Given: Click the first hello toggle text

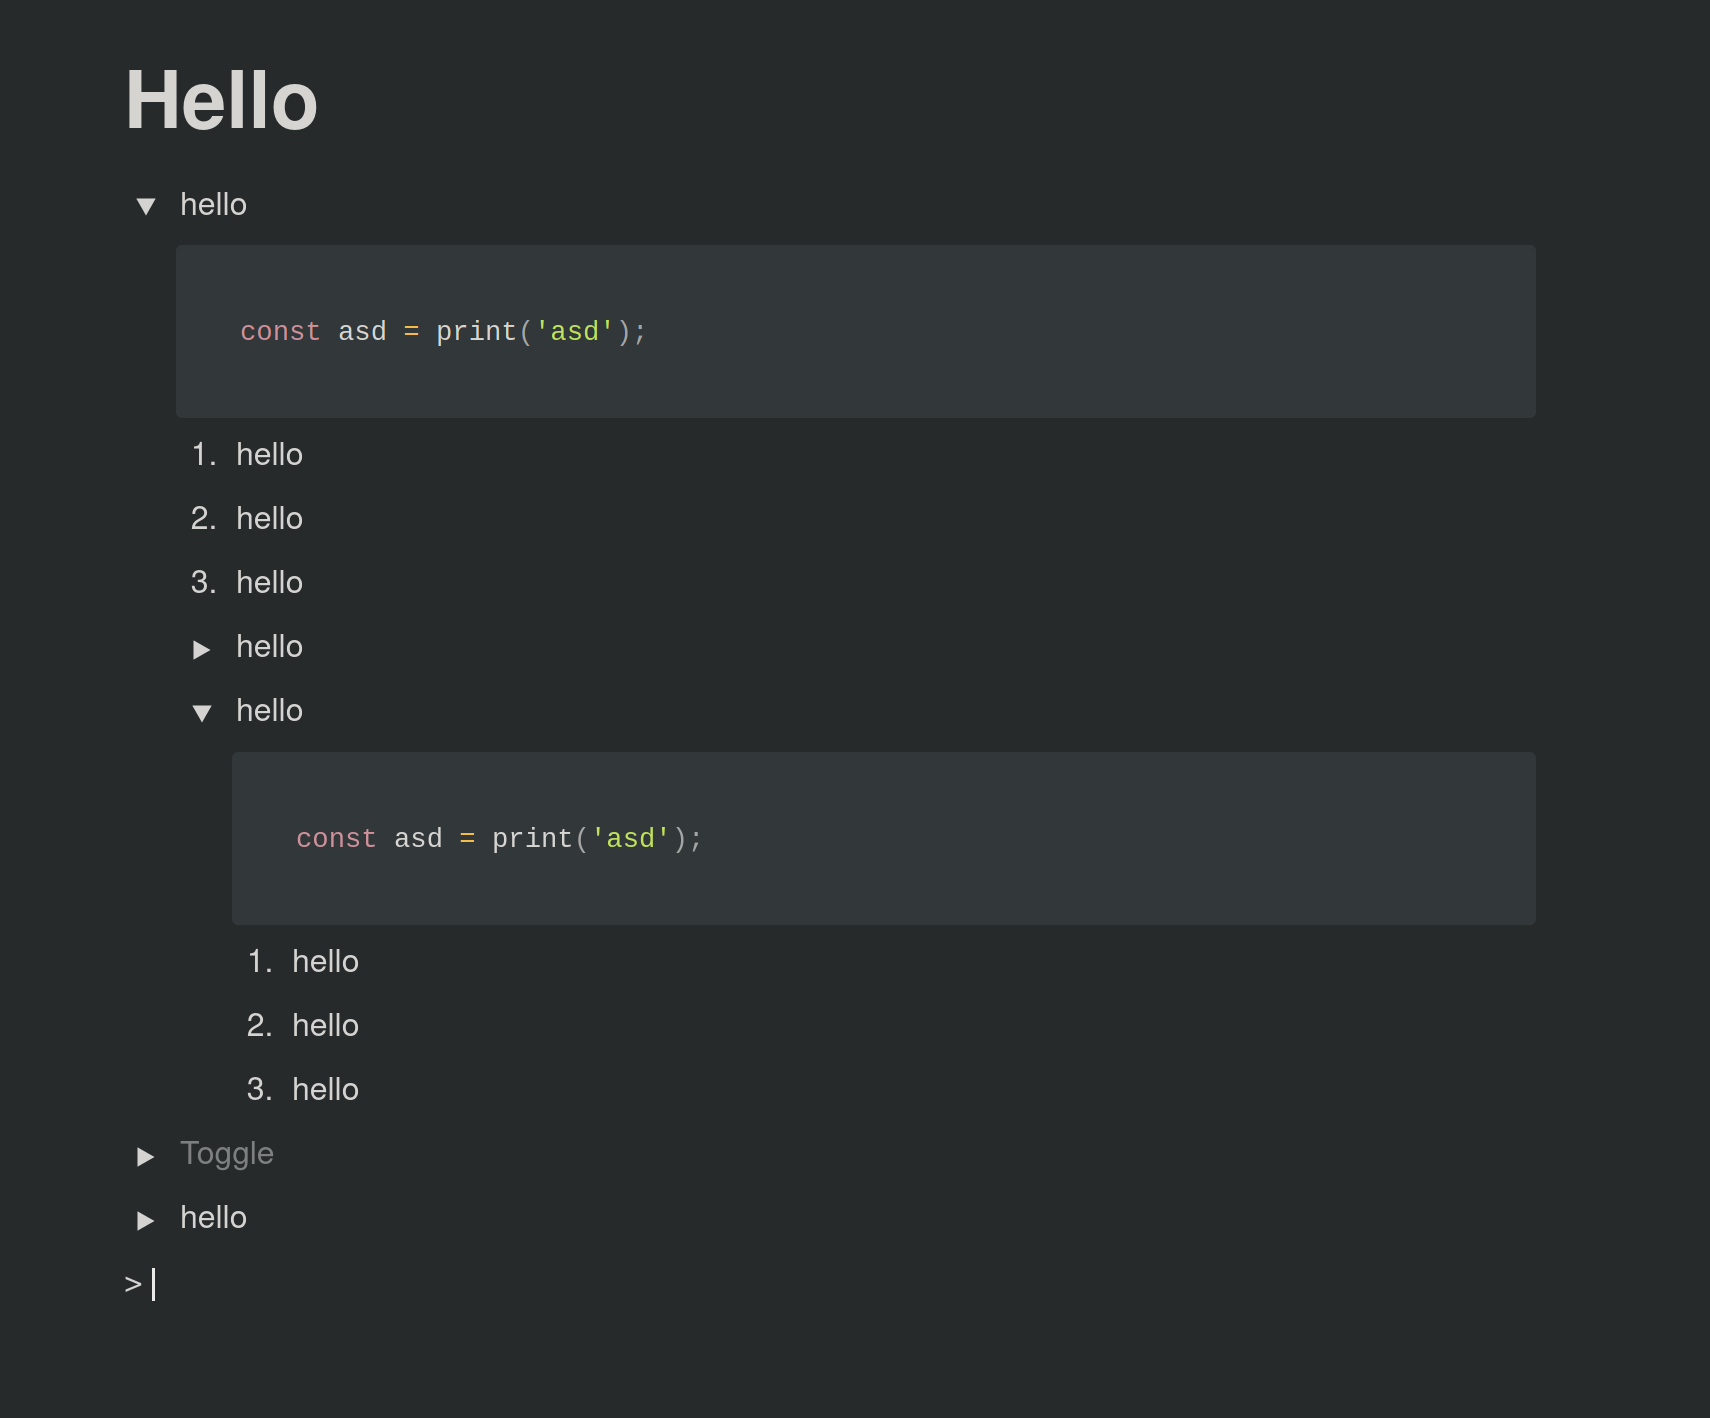Looking at the screenshot, I should click(213, 205).
